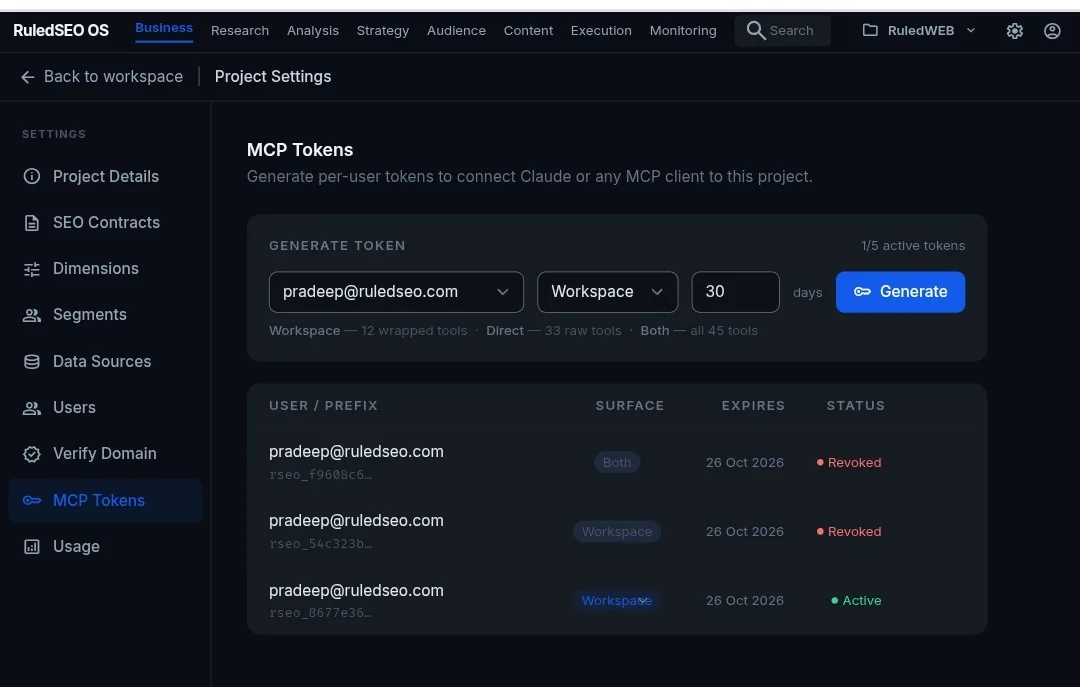Generate a new MCP token
Image resolution: width=1080 pixels, height=687 pixels.
click(x=900, y=292)
